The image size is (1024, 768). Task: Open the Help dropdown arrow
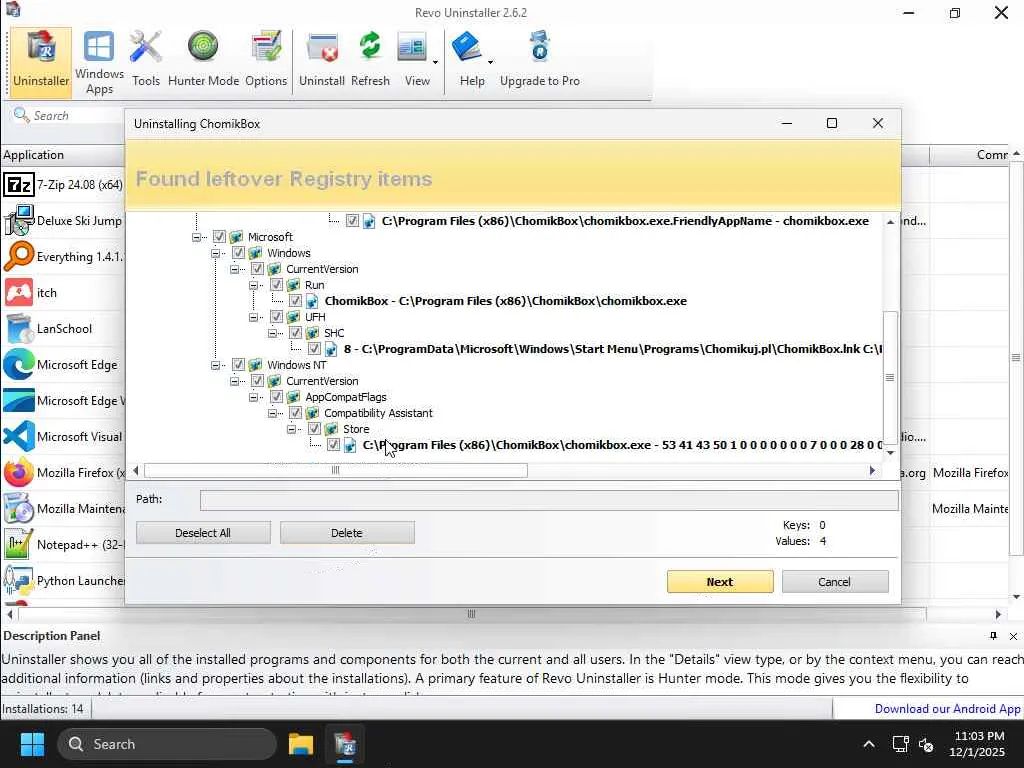coord(490,63)
